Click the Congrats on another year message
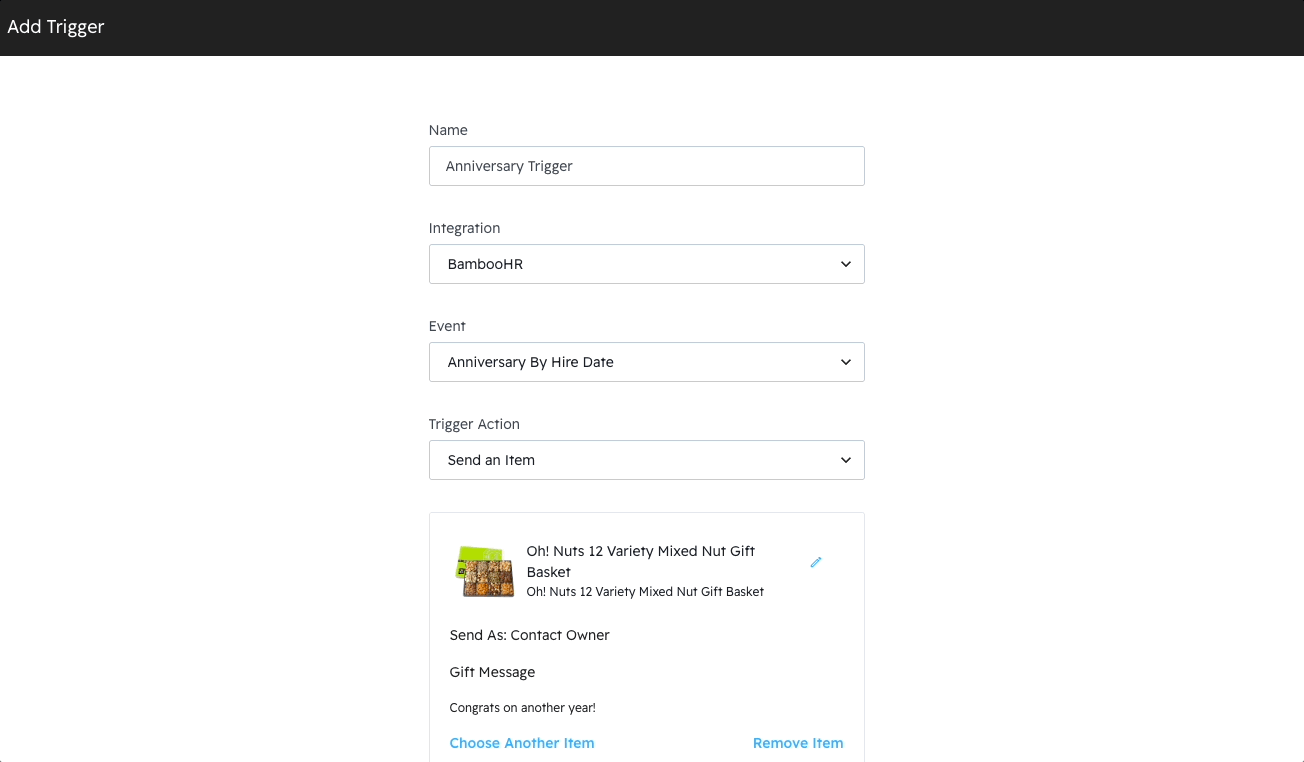The image size is (1304, 762). coord(522,708)
